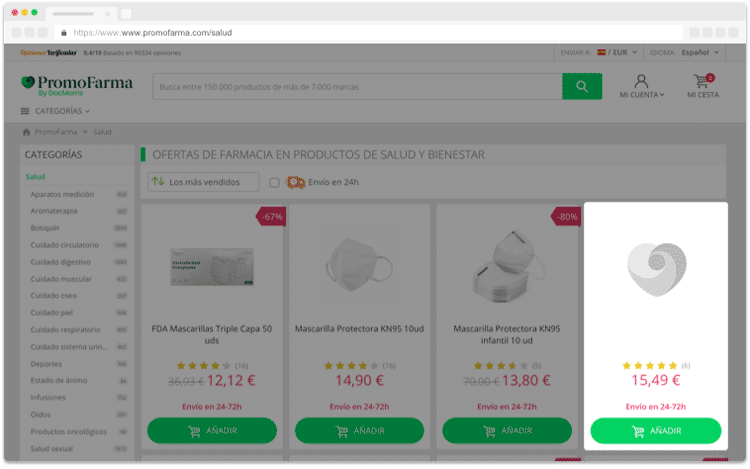Click the 12,12 € price

(x=231, y=381)
